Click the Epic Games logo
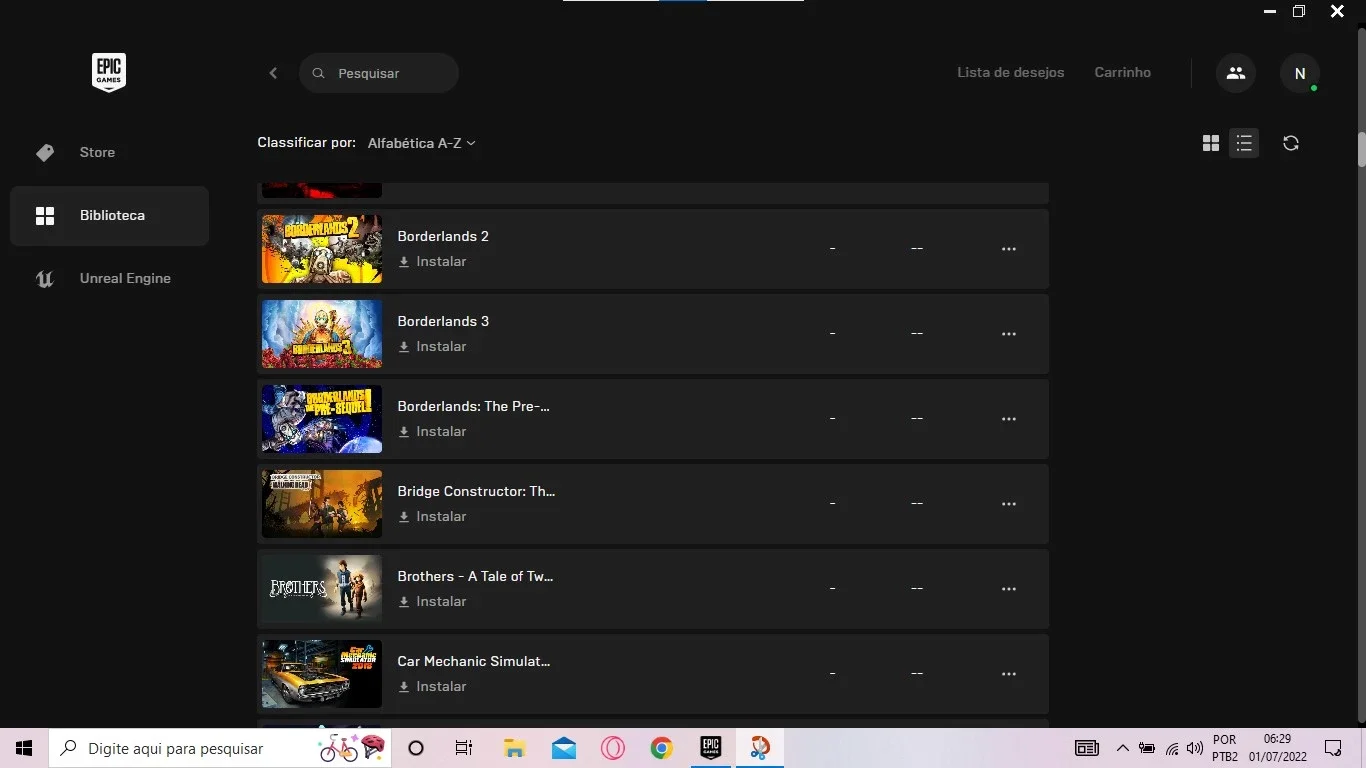Screen dimensions: 1366x768 [x=109, y=72]
